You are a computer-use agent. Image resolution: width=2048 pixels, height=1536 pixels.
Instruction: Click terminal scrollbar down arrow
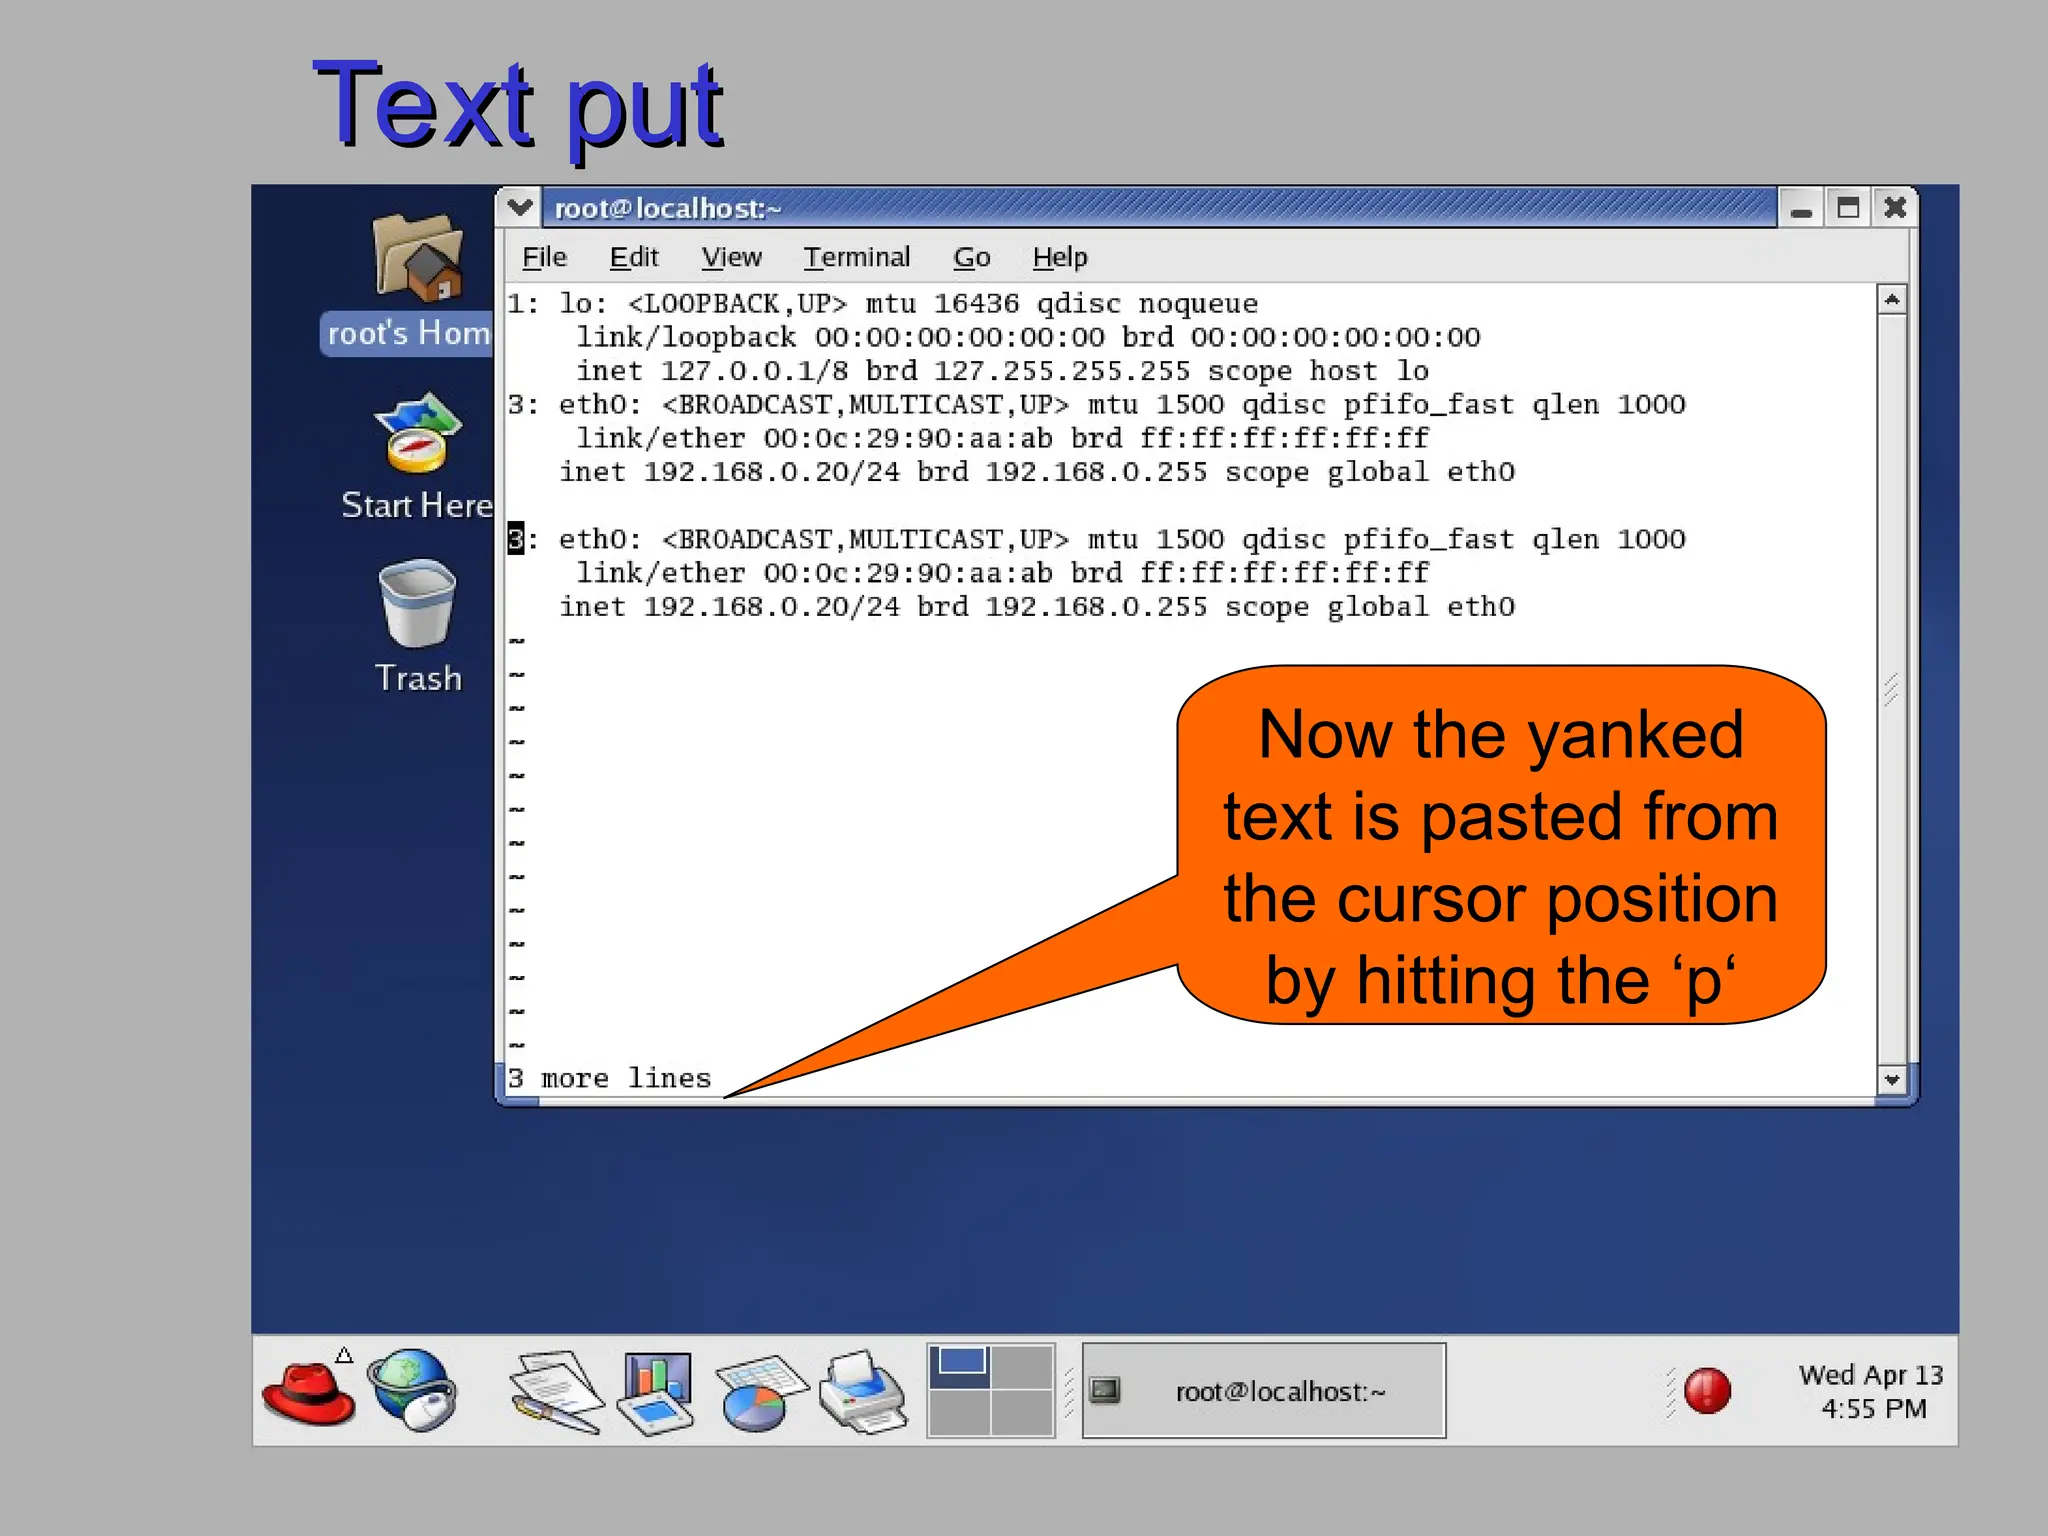pos(1892,1079)
